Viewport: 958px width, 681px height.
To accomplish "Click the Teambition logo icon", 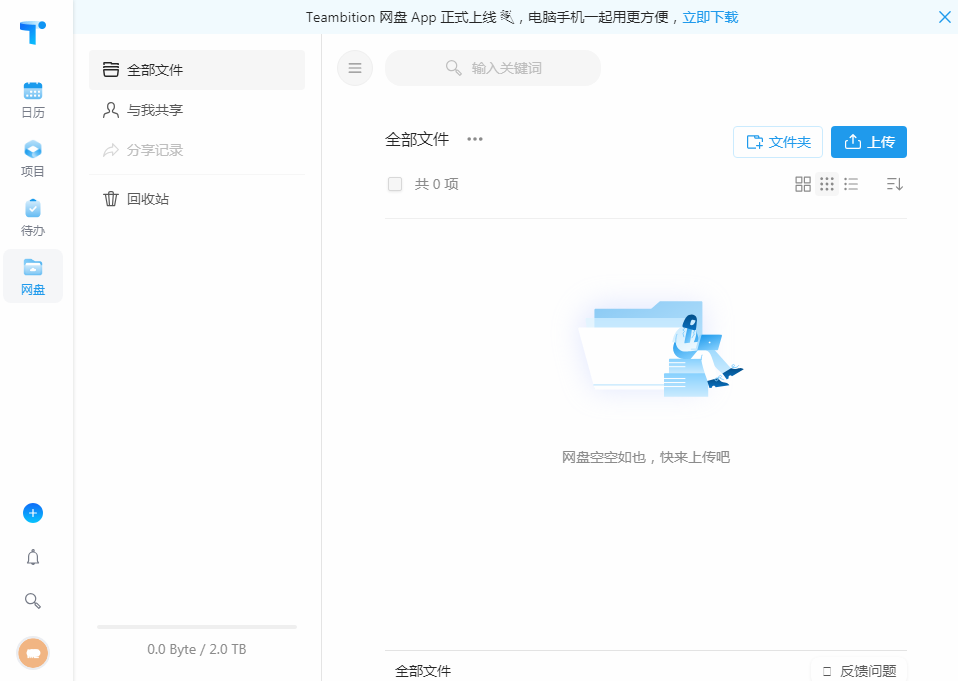I will 32,32.
